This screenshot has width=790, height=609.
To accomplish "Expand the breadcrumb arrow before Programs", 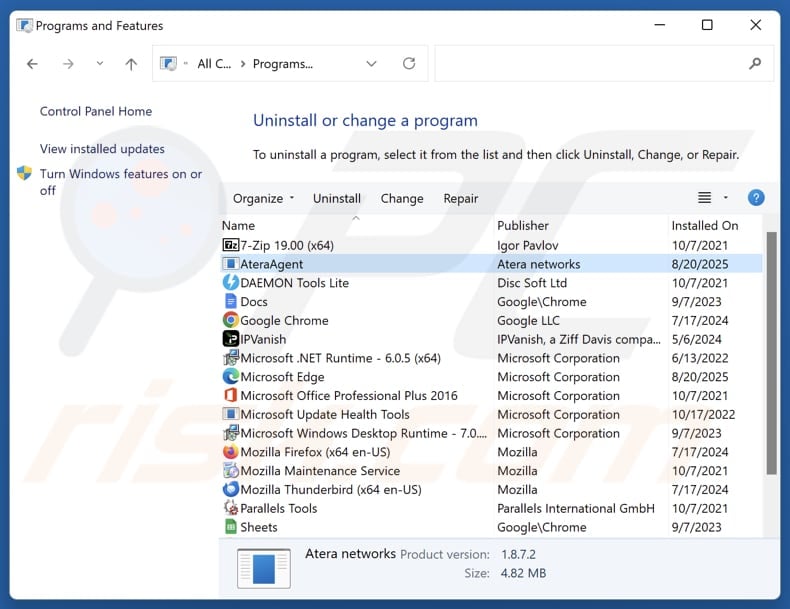I will click(x=243, y=63).
